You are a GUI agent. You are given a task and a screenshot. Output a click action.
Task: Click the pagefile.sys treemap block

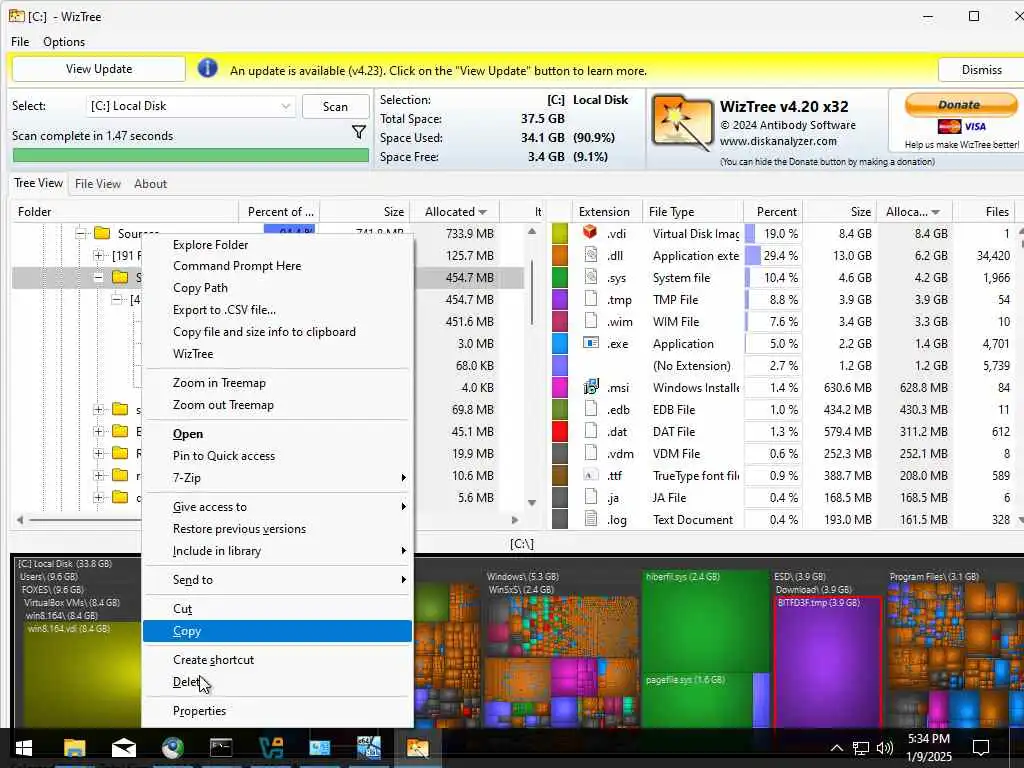coord(697,702)
